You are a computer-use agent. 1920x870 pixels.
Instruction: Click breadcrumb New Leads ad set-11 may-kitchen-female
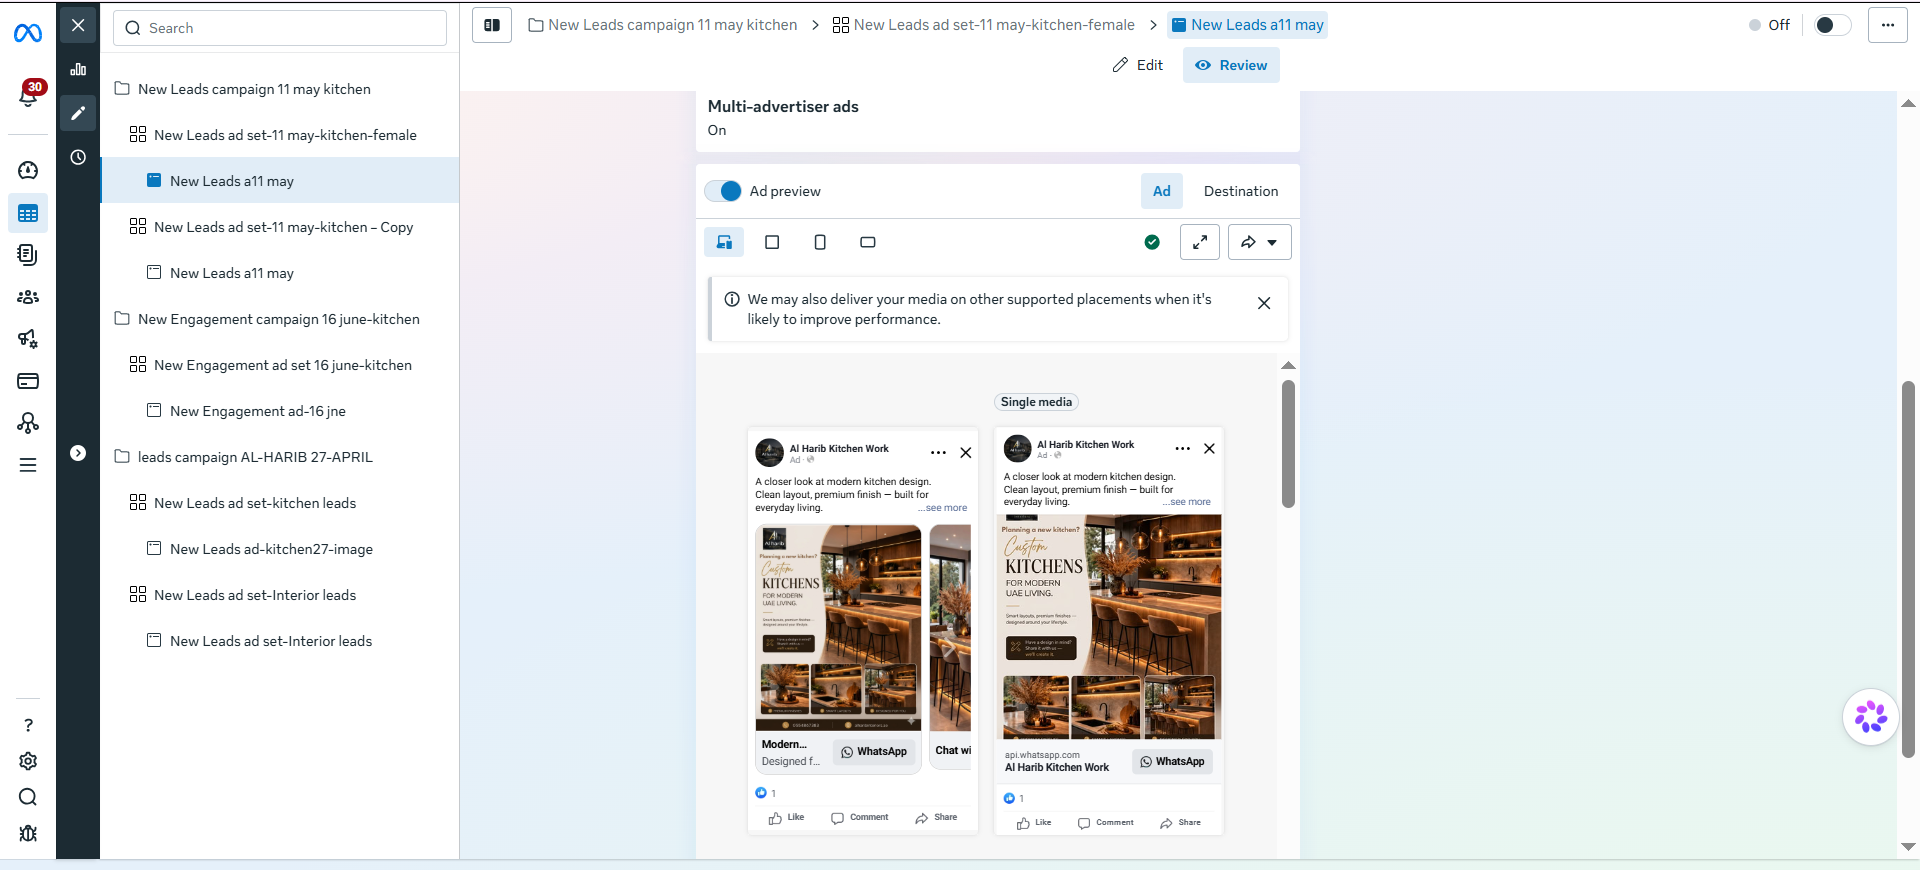tap(983, 25)
